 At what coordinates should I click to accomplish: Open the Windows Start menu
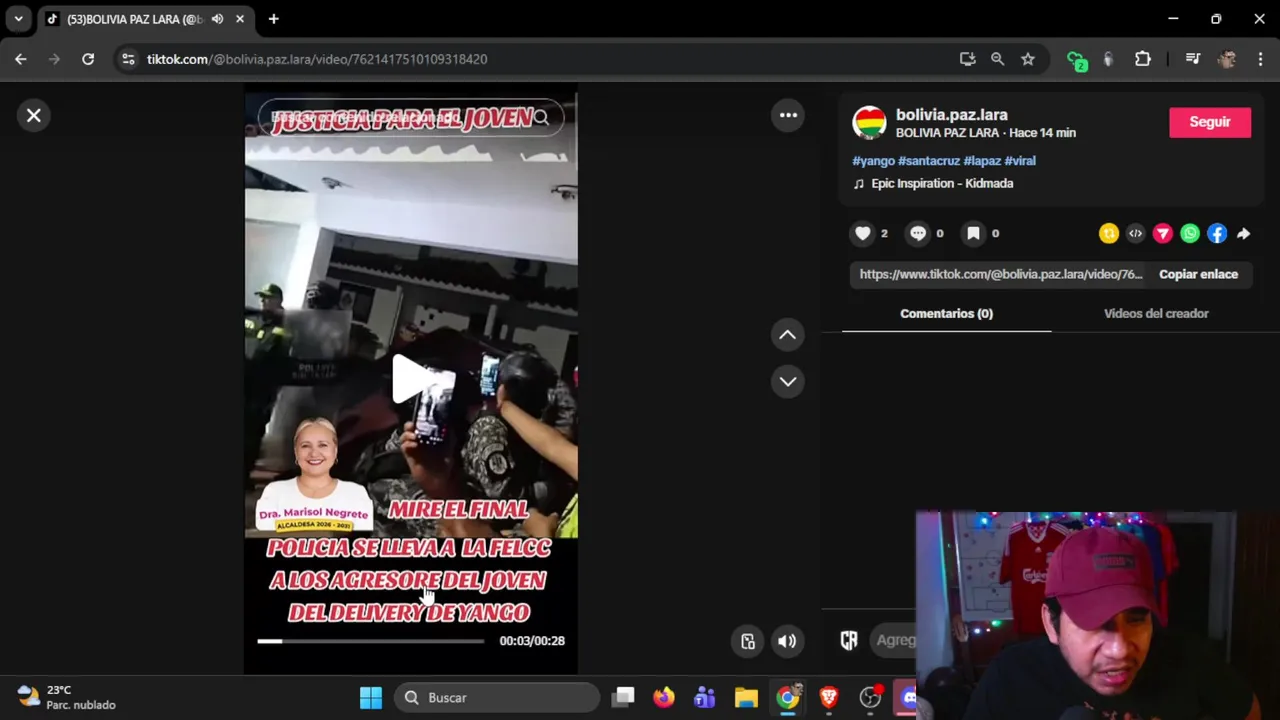tap(370, 697)
